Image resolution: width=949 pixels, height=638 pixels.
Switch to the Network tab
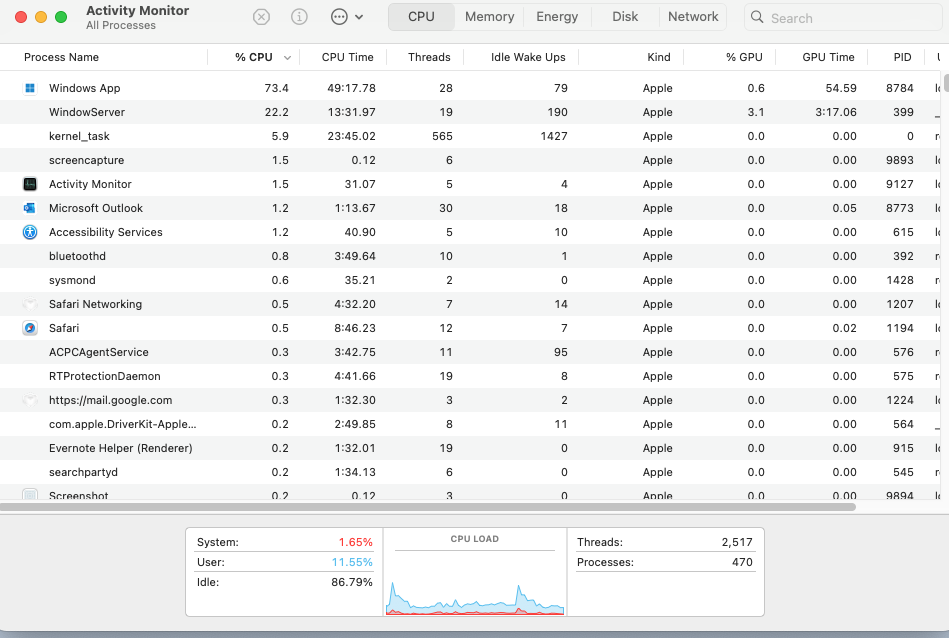pos(693,17)
